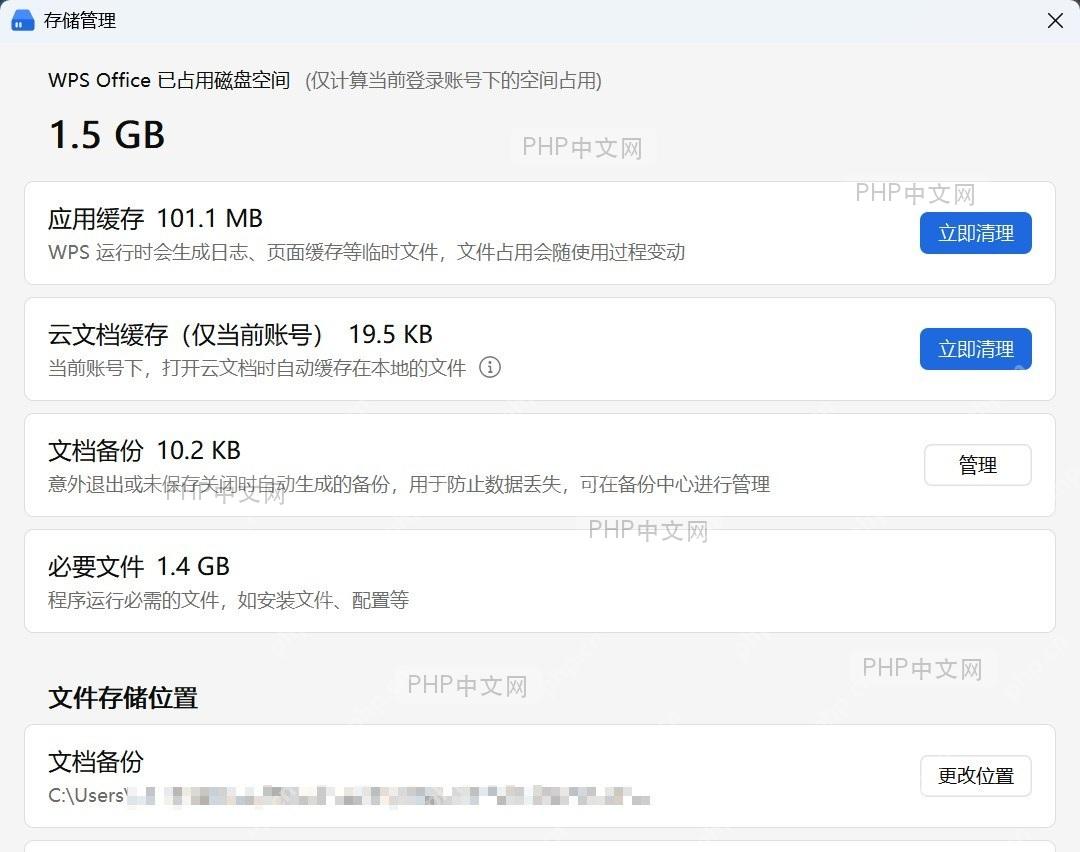This screenshot has height=852, width=1080.
Task: Click the 仅计算当前登录账号下的空间占用 note
Action: point(454,81)
